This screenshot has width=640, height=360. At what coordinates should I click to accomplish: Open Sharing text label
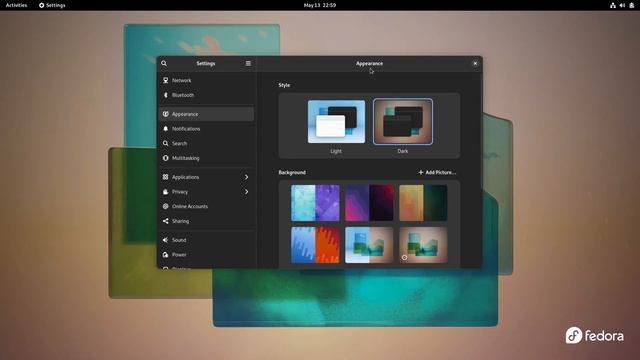[180, 221]
